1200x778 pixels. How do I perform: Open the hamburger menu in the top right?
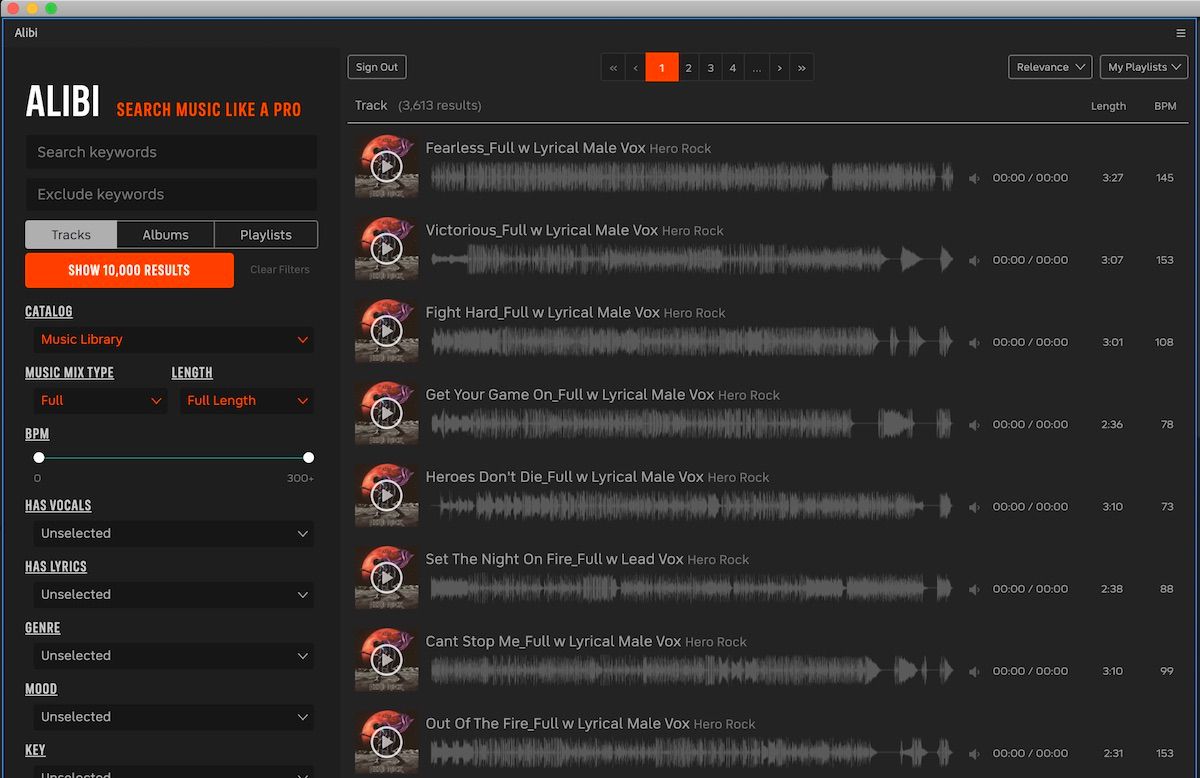1180,32
